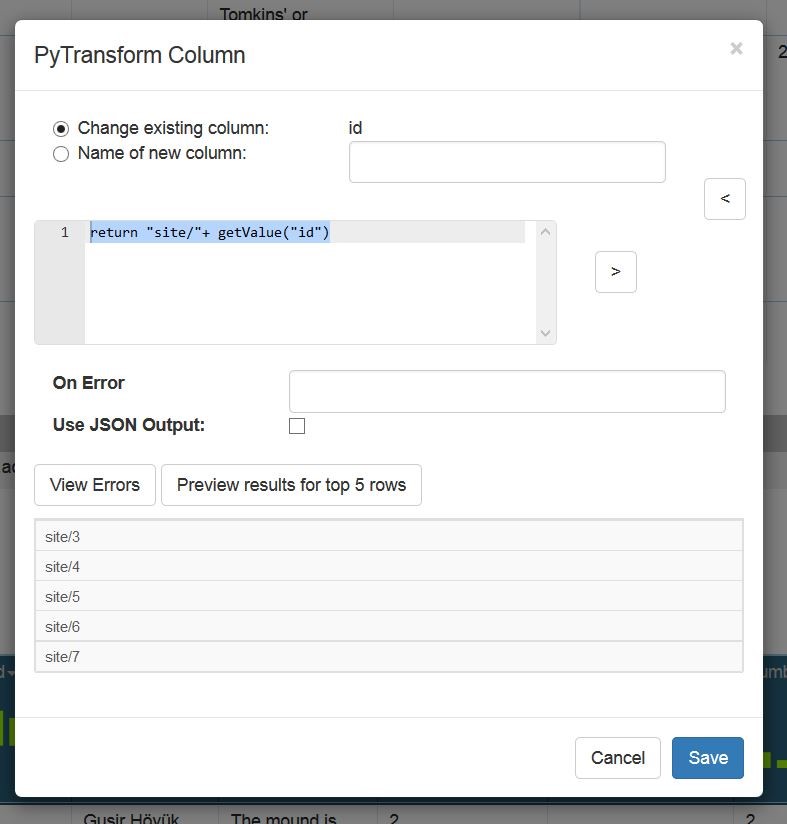Cancel the PyTransform dialog
Screen dimensions: 787x824
click(617, 758)
